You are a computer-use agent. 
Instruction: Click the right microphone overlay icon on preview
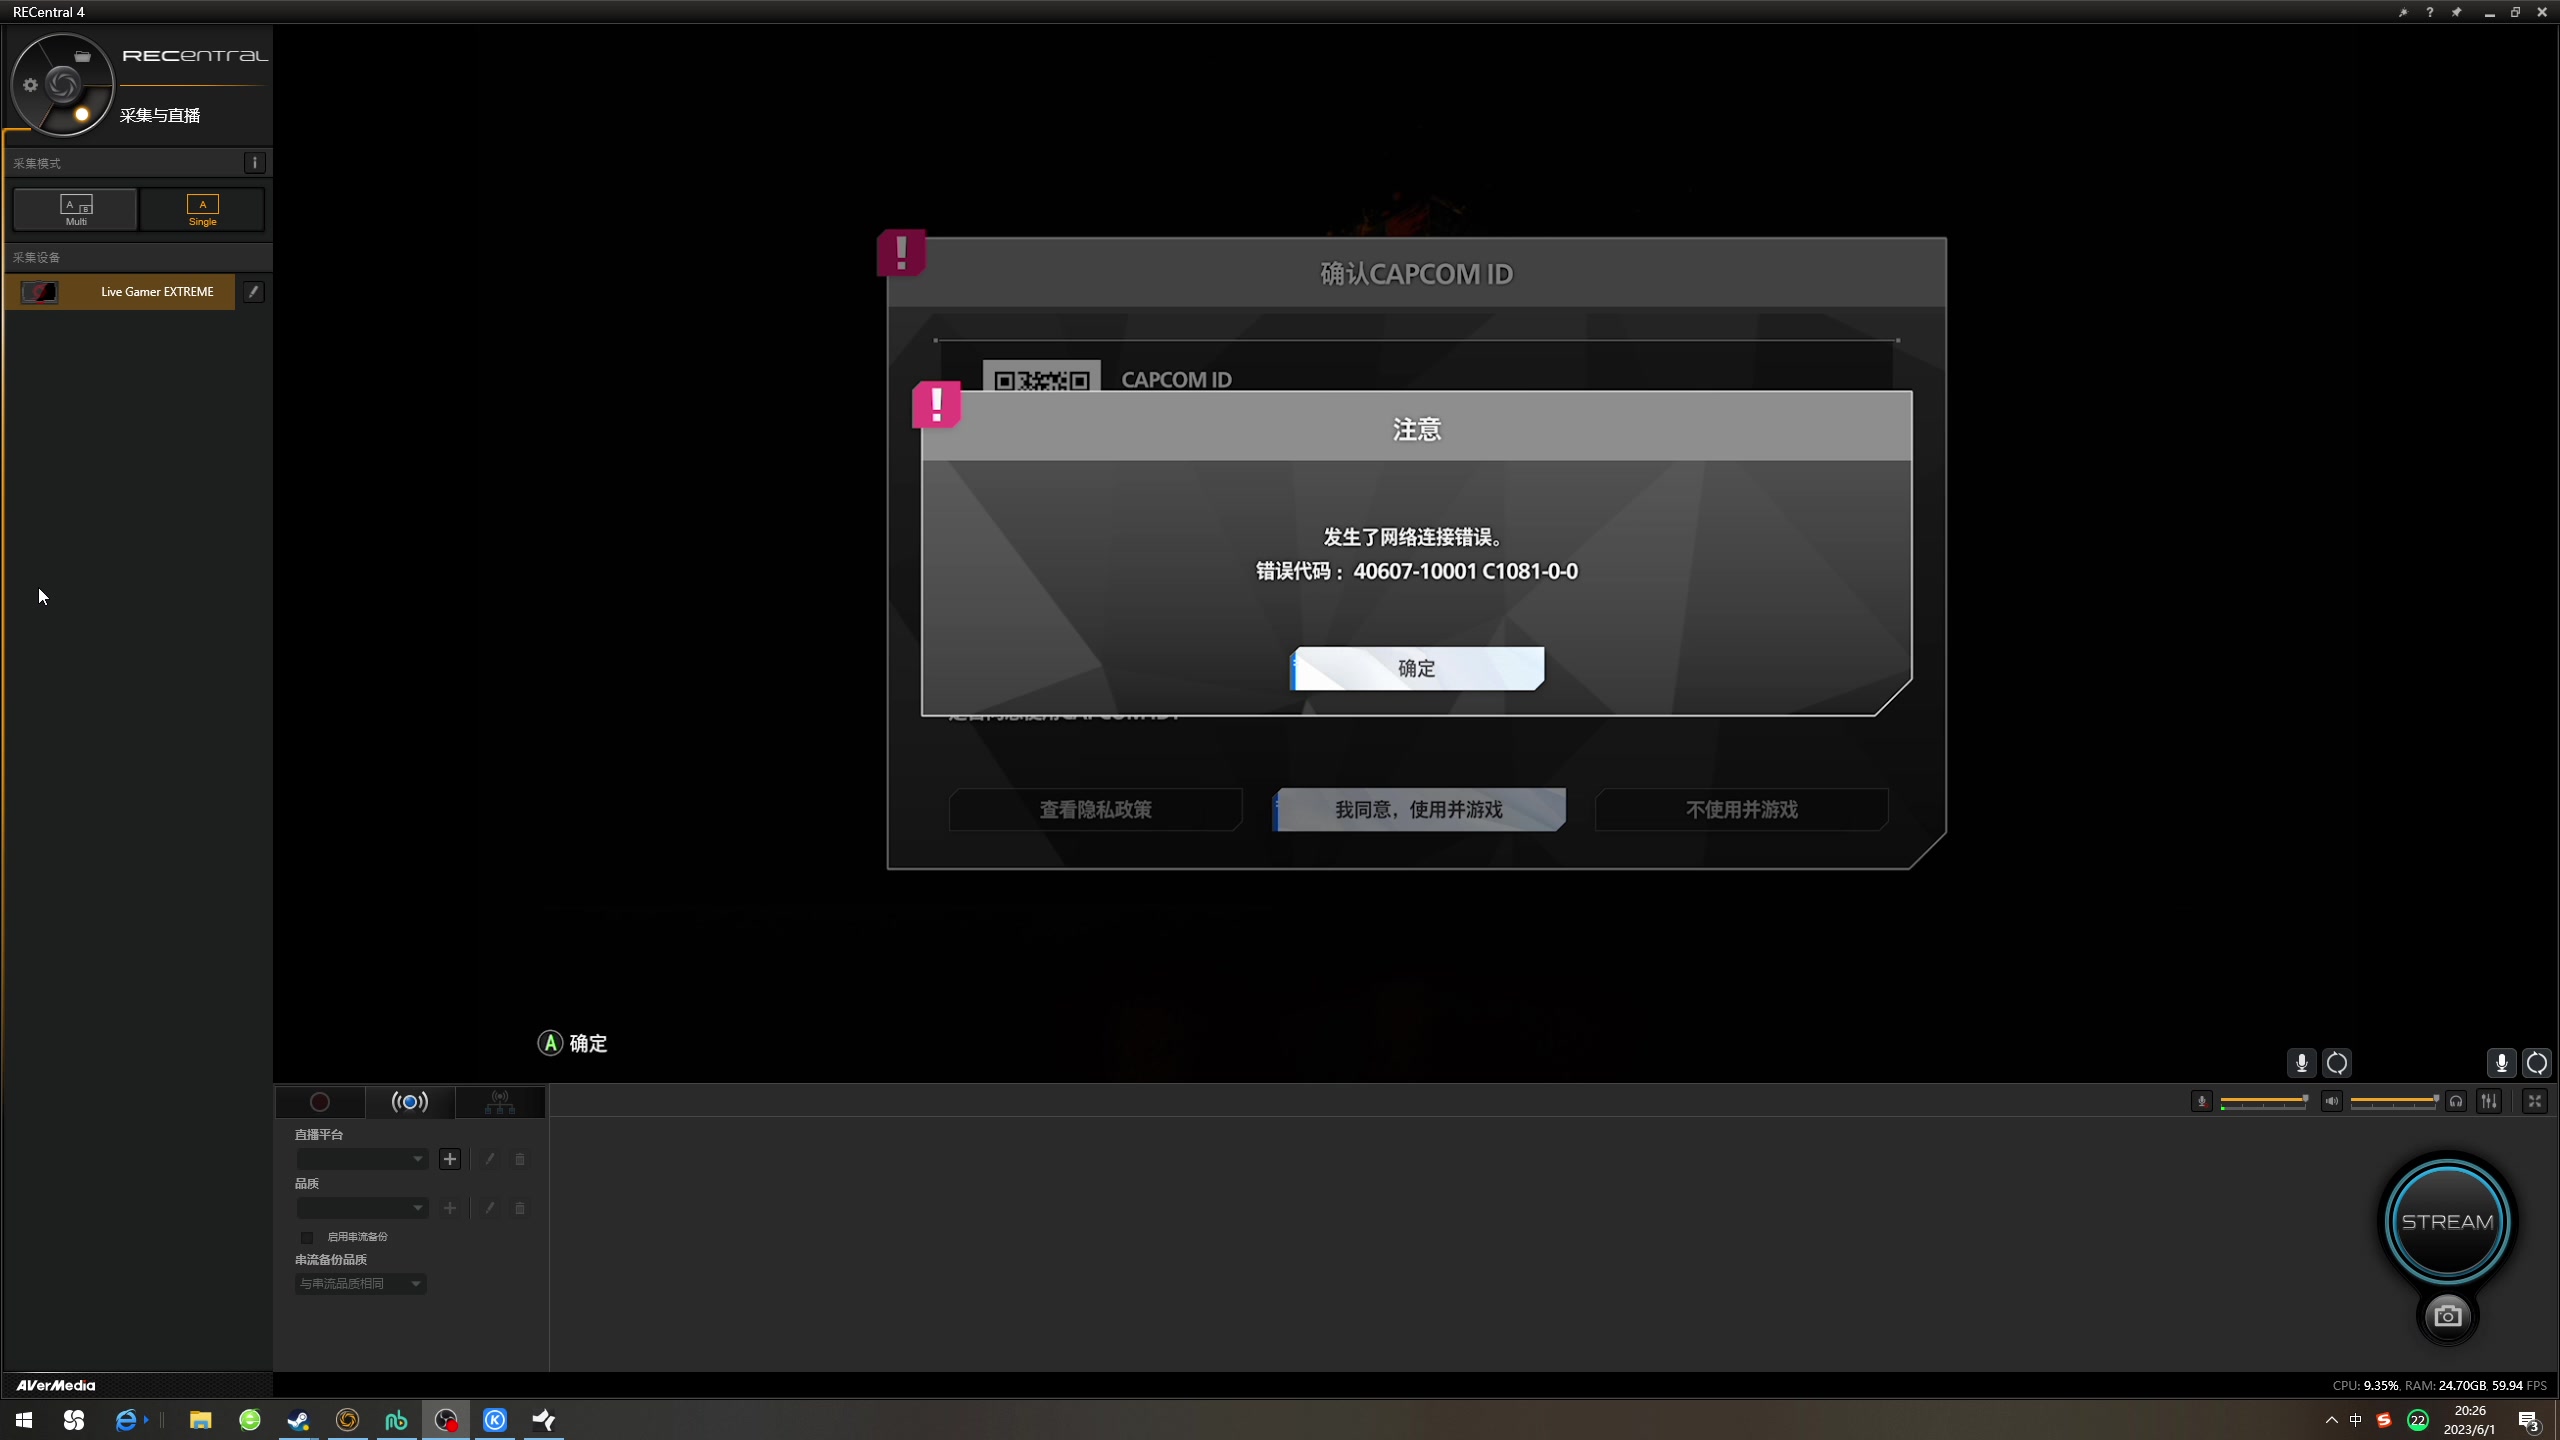coord(2501,1063)
